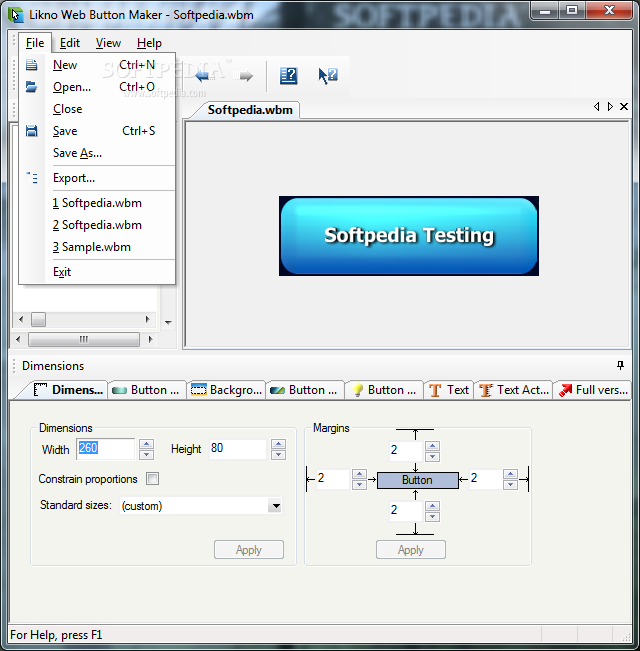Switch to the Text Act... tab

point(514,390)
